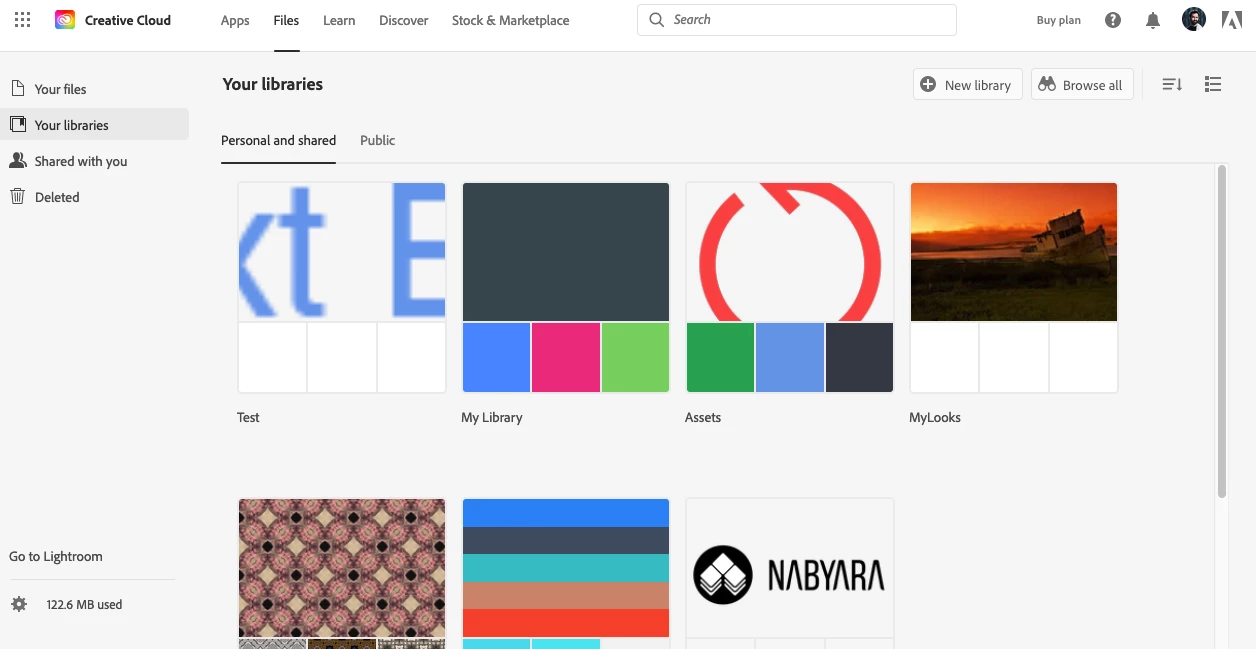Open the NABYARA logo library thumbnail

pyautogui.click(x=790, y=568)
